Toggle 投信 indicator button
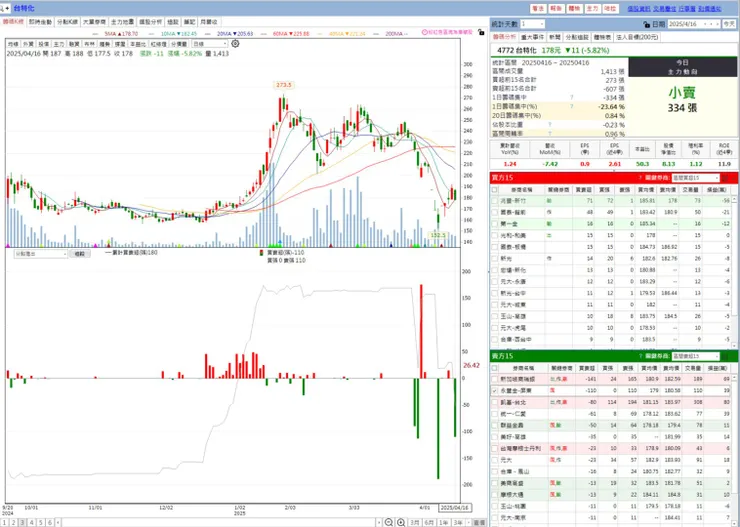This screenshot has width=740, height=527. pyautogui.click(x=43, y=44)
